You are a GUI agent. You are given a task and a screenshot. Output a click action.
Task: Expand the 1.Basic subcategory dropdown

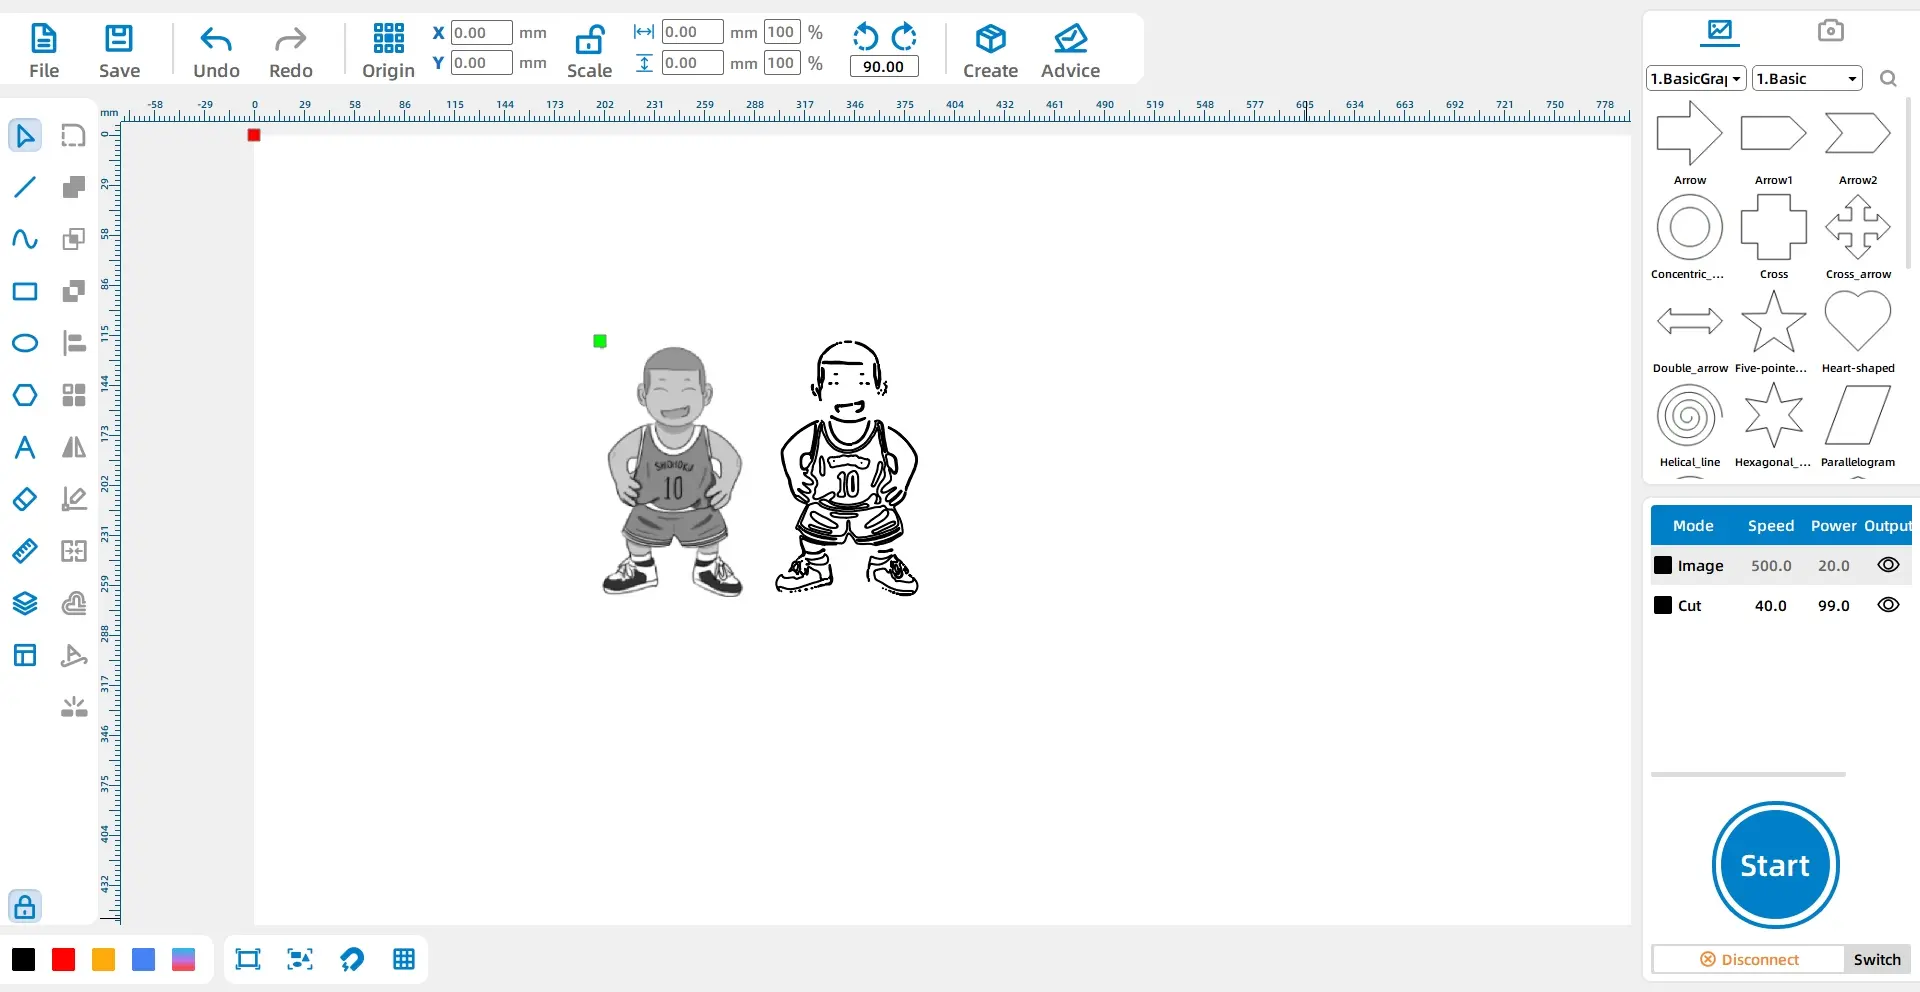click(1808, 79)
